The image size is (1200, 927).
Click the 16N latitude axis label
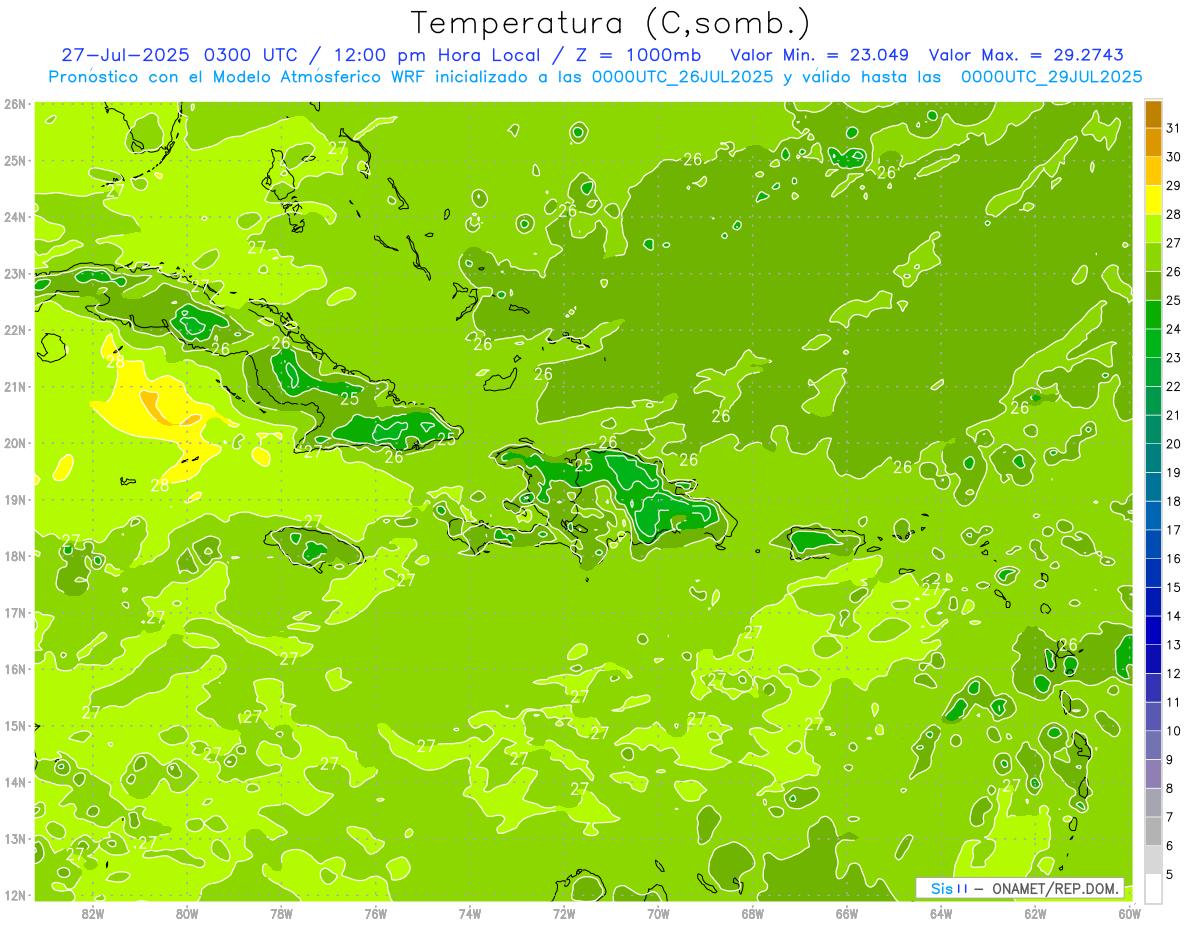point(14,669)
